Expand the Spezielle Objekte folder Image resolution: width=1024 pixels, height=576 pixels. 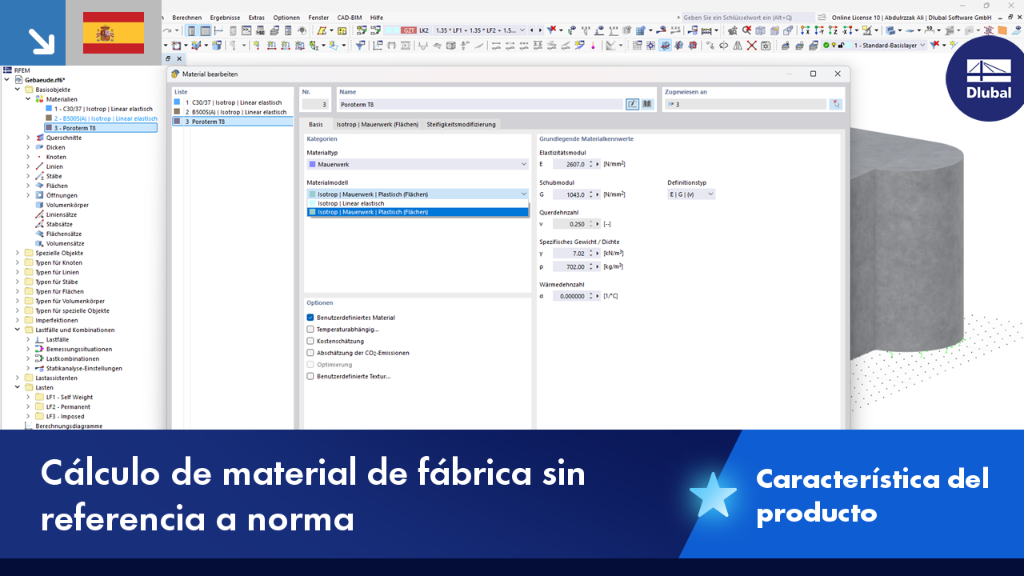(x=18, y=253)
